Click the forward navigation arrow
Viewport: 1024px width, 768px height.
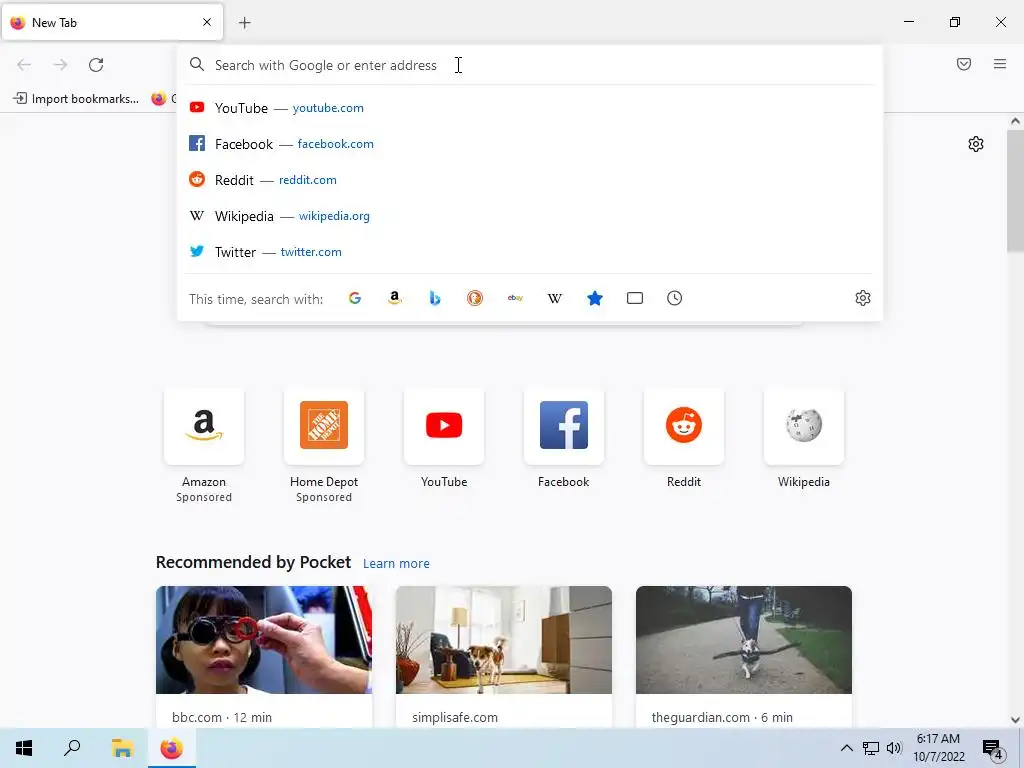pyautogui.click(x=60, y=65)
